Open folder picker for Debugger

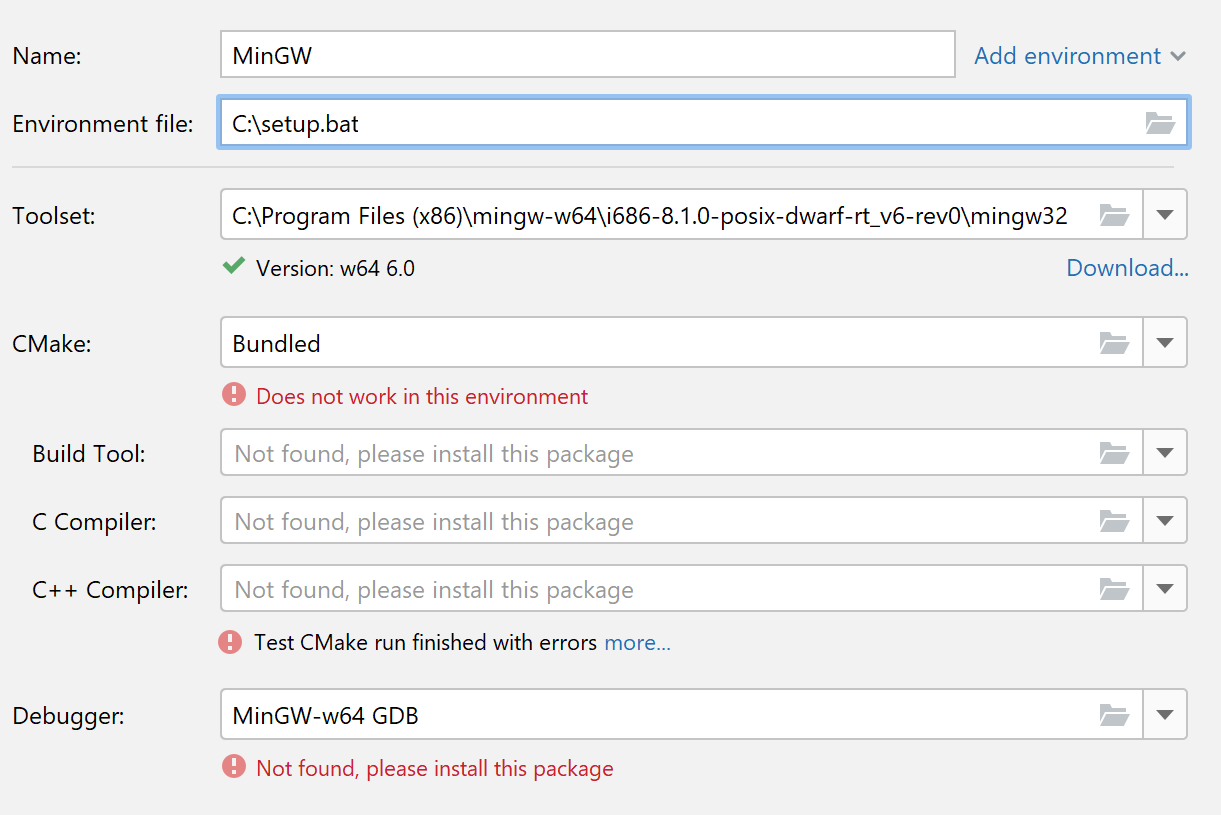pos(1114,714)
